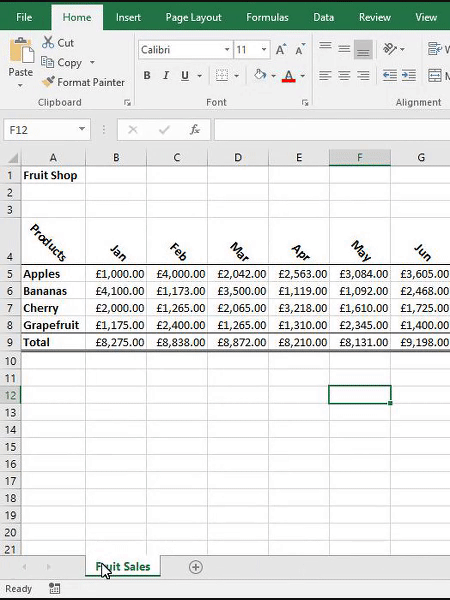
Task: Click the Paste button
Action: pyautogui.click(x=21, y=62)
